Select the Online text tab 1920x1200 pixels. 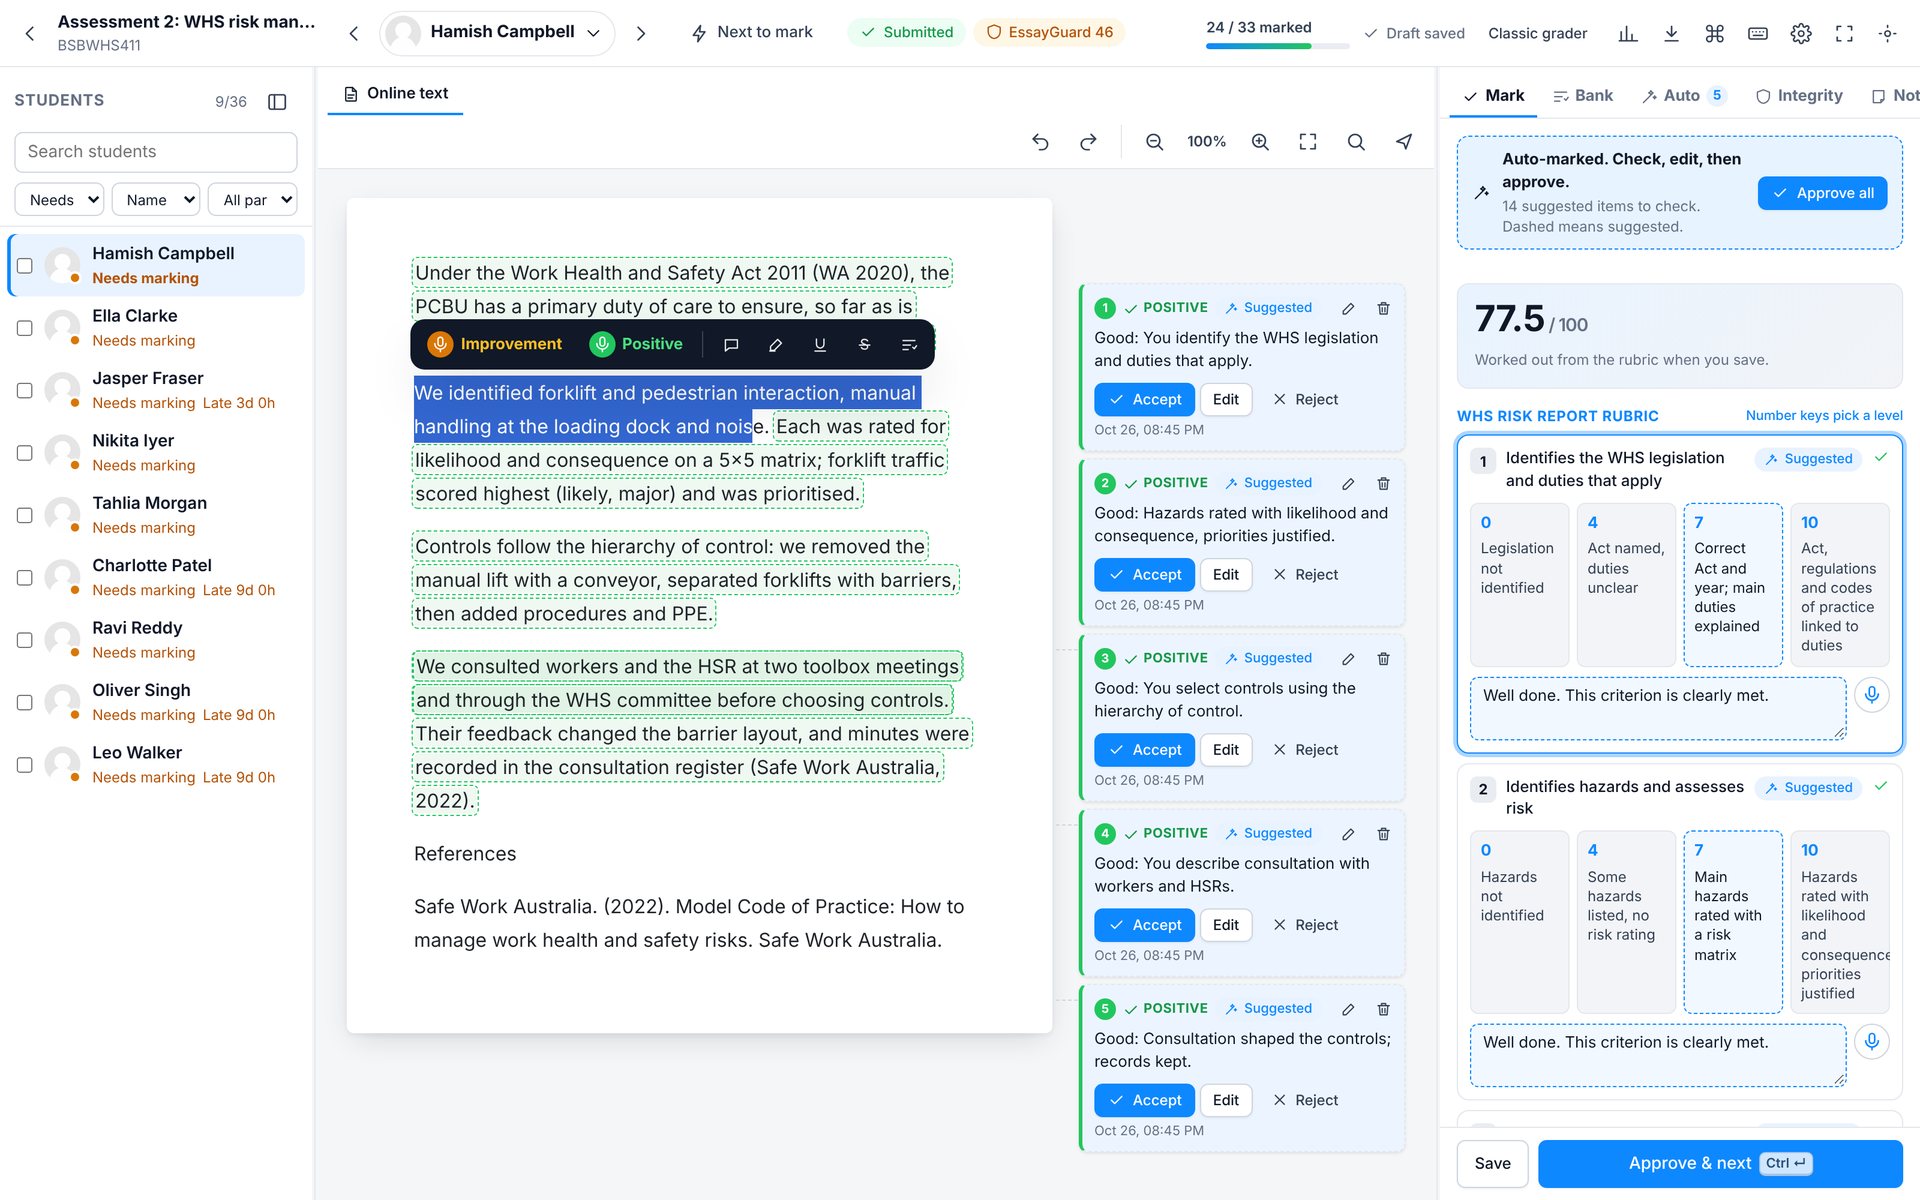pyautogui.click(x=396, y=93)
